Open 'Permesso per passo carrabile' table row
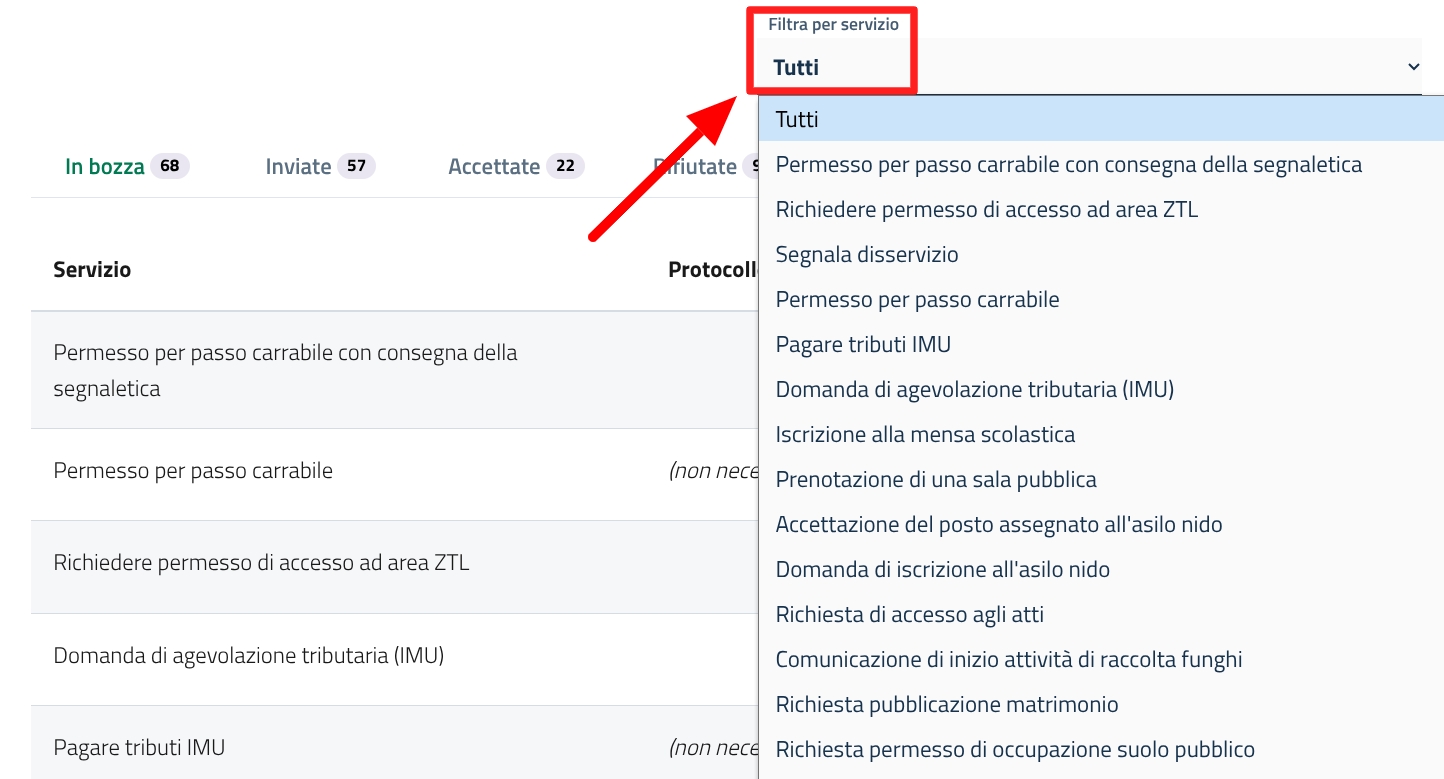 point(193,471)
